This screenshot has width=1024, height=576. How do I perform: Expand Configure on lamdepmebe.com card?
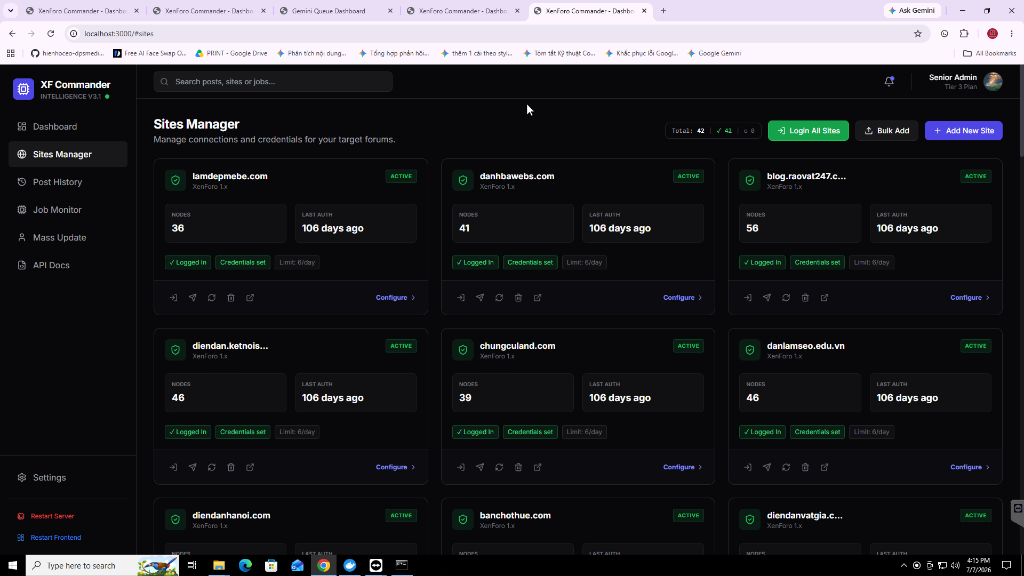tap(395, 298)
